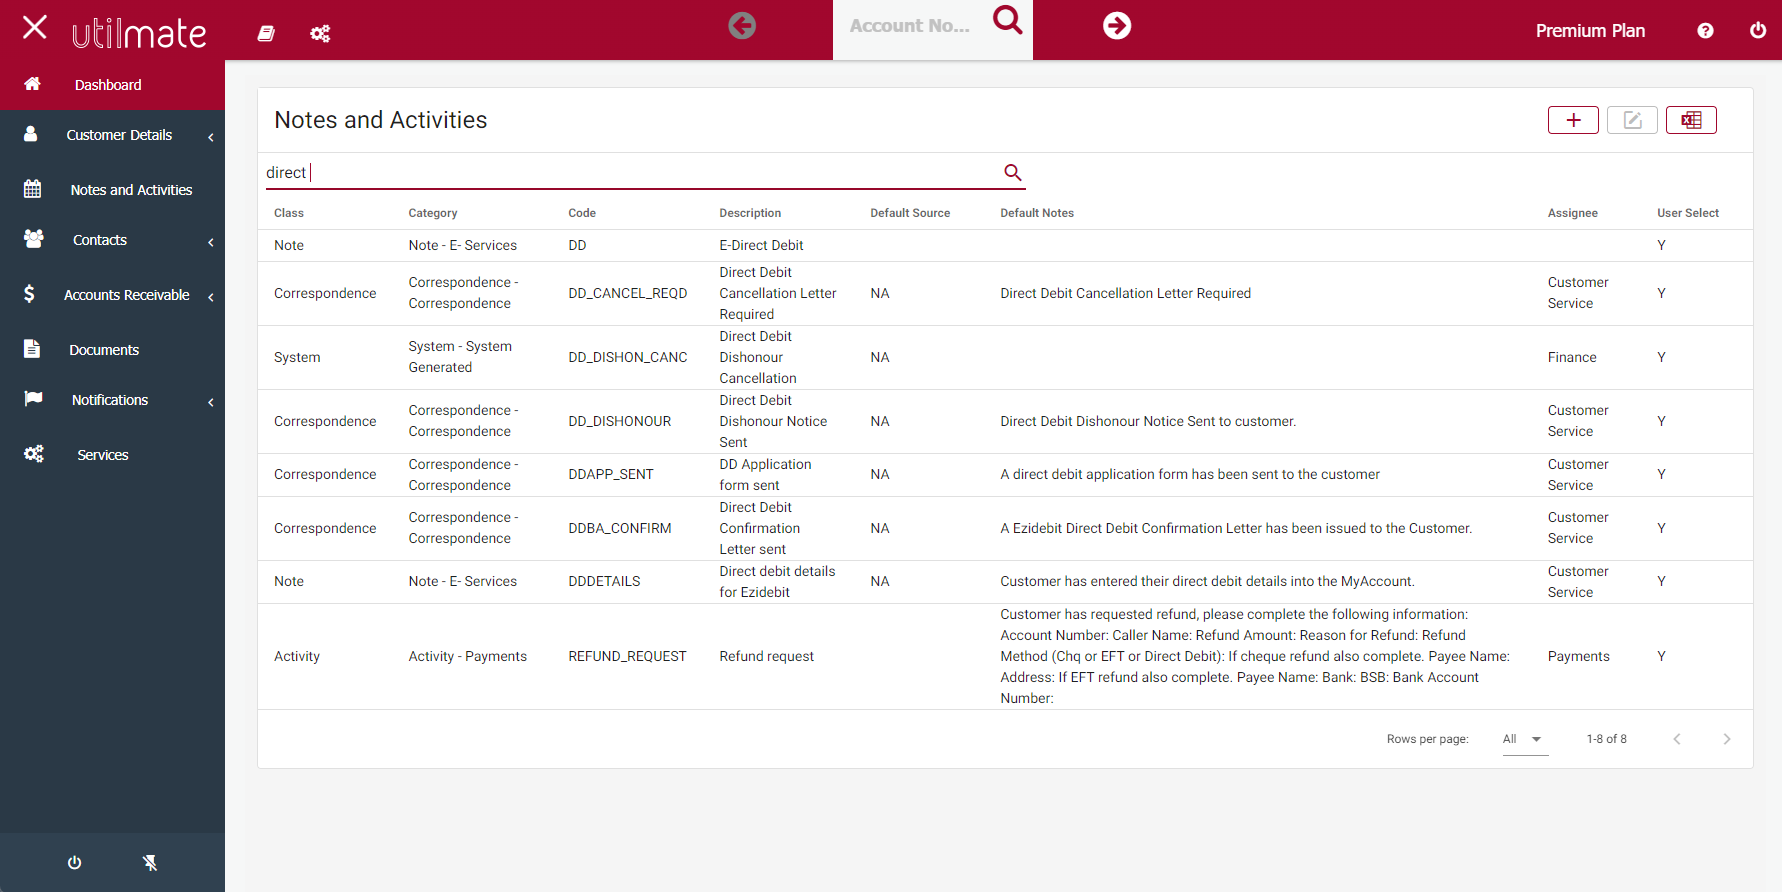Sort by Code column header

point(582,213)
